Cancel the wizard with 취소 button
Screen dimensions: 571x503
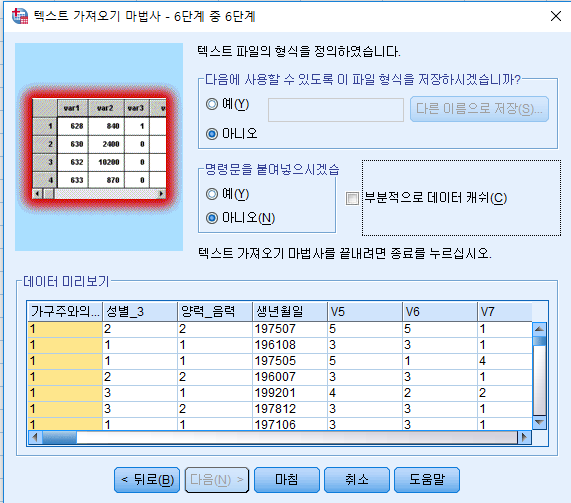357,480
